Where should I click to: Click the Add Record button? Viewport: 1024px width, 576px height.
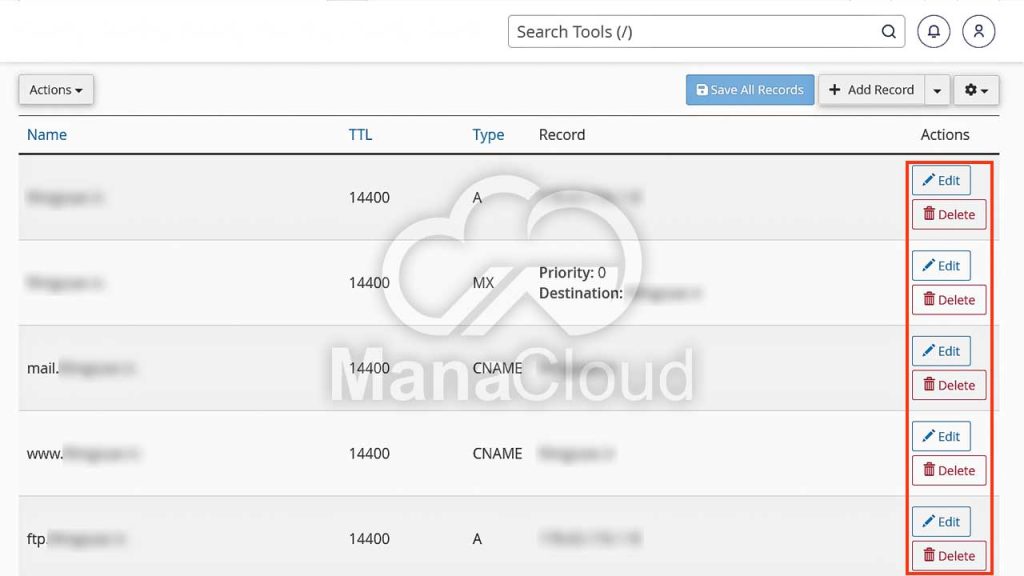[871, 90]
